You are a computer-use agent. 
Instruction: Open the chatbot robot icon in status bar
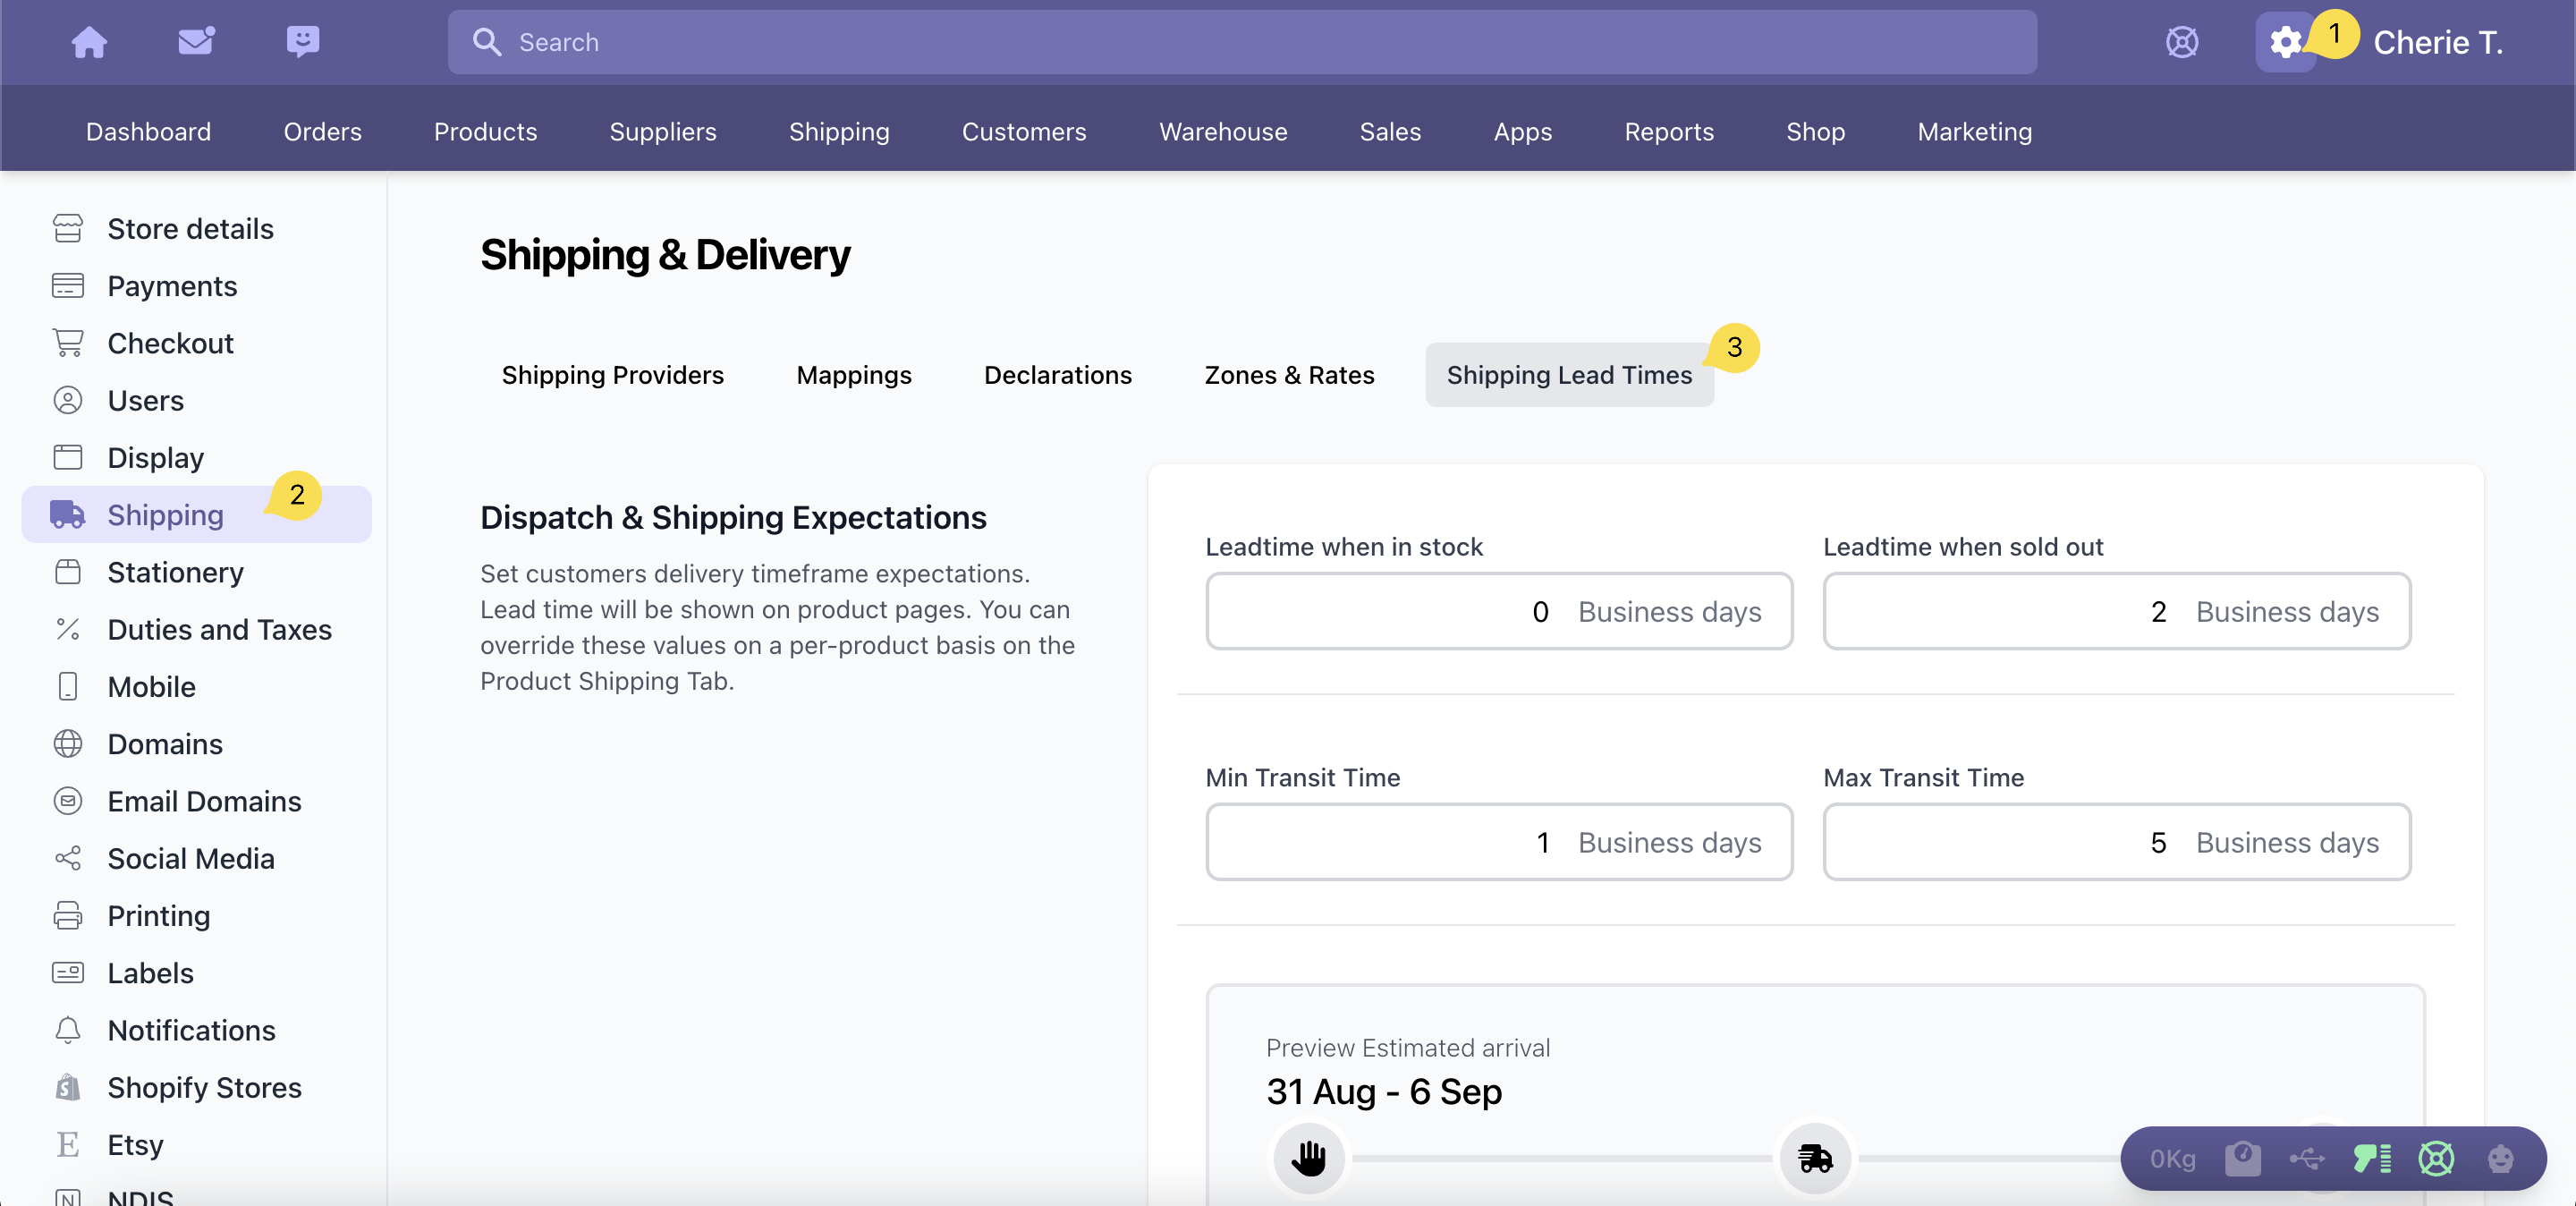click(2501, 1159)
